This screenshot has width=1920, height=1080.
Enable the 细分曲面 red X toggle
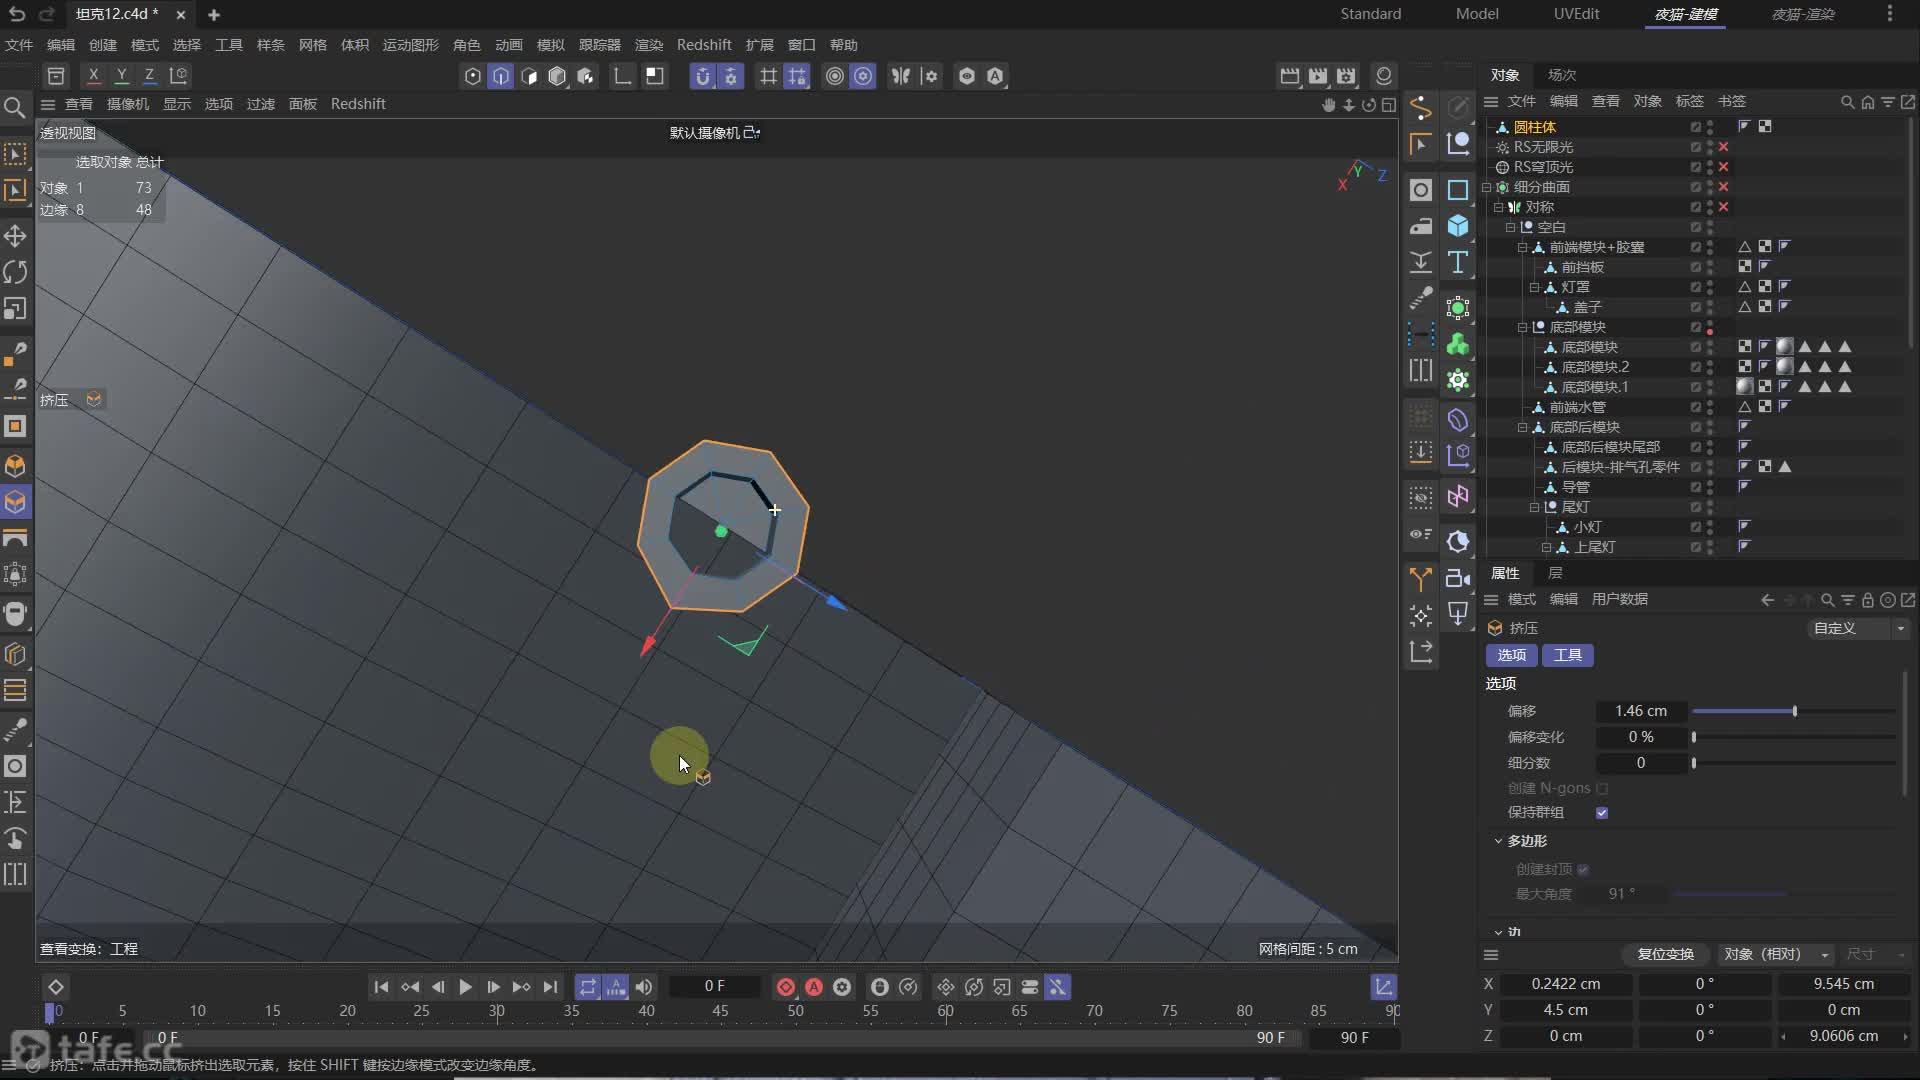(x=1723, y=187)
